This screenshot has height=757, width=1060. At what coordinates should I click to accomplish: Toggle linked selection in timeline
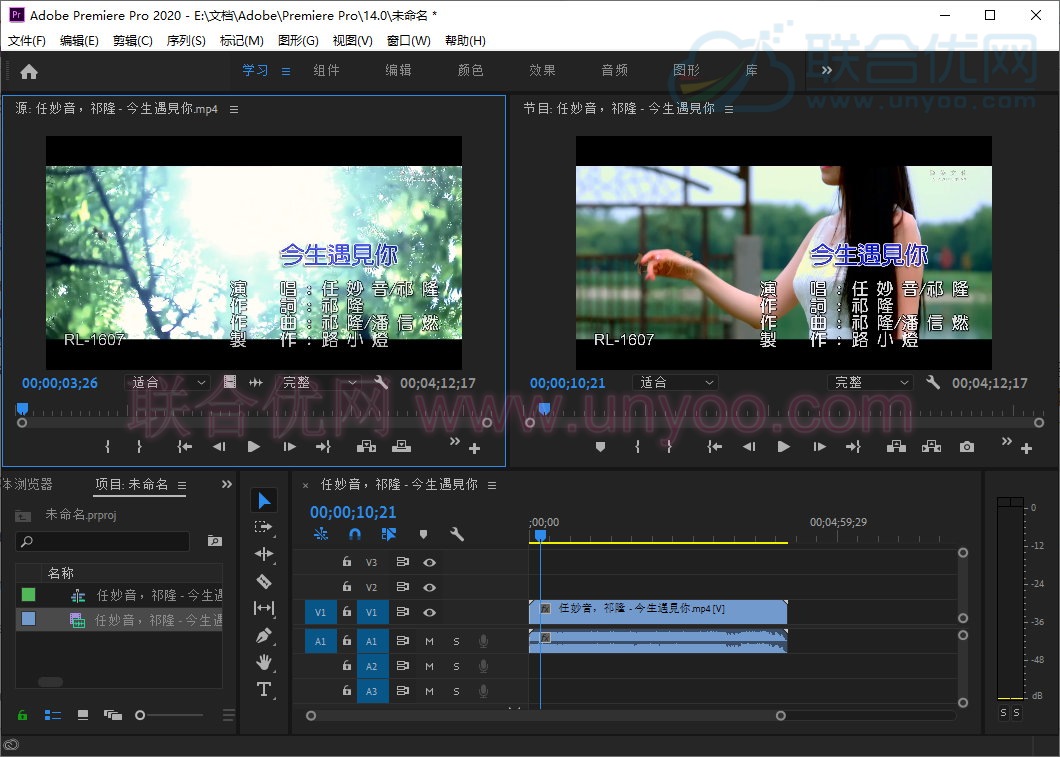389,534
